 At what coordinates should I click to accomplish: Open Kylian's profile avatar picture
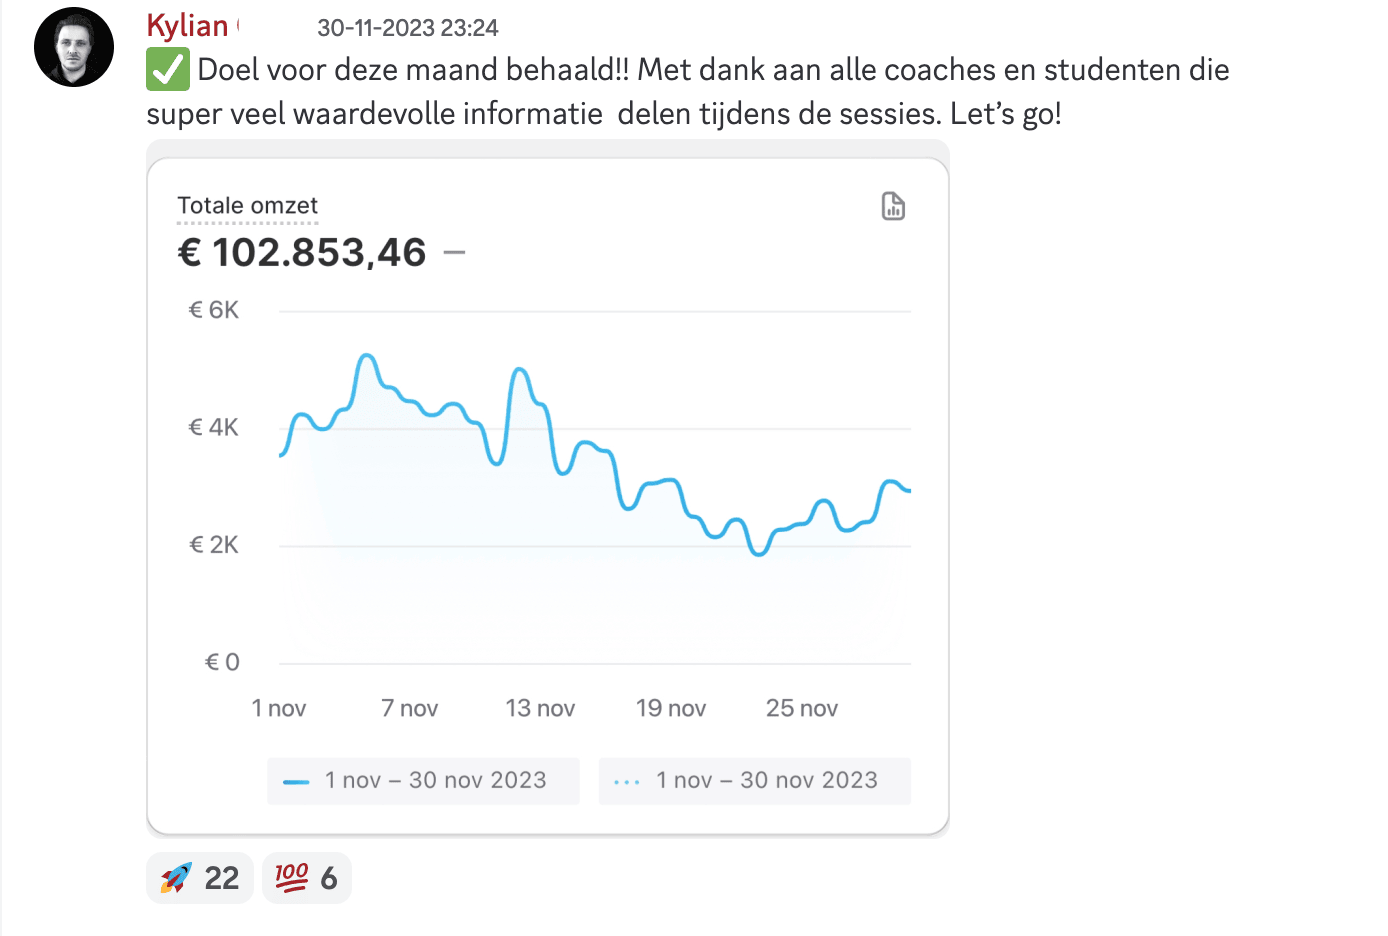click(x=74, y=47)
